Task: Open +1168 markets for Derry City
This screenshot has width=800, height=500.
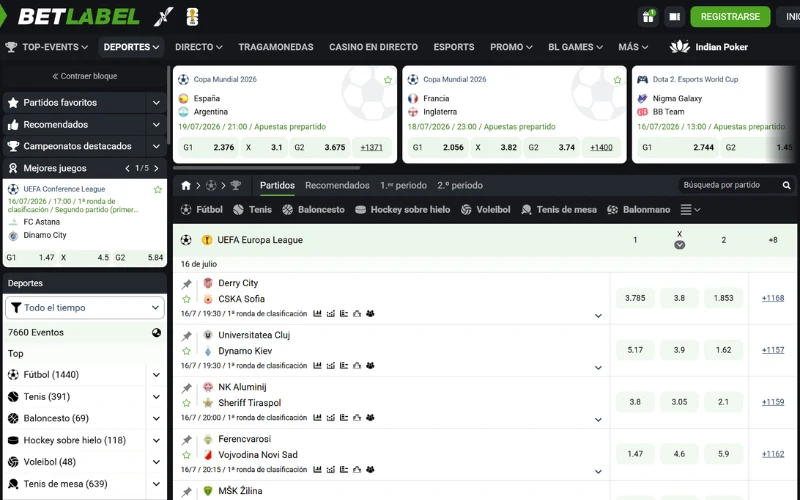Action: (772, 298)
